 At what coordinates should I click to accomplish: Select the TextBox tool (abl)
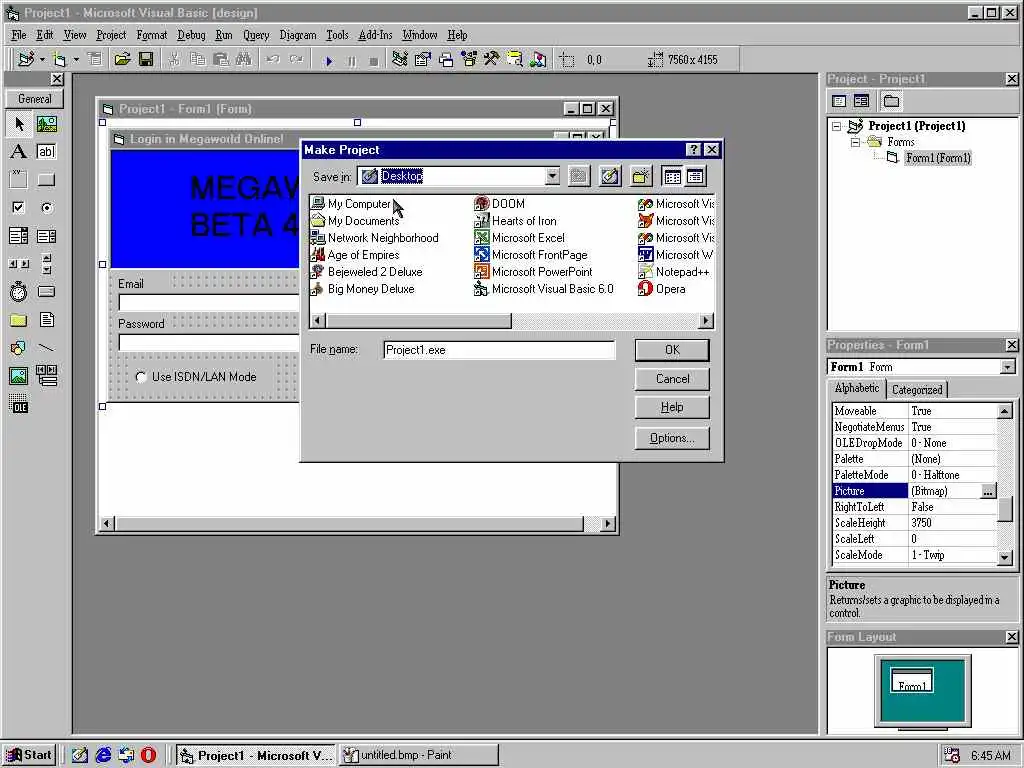46,152
